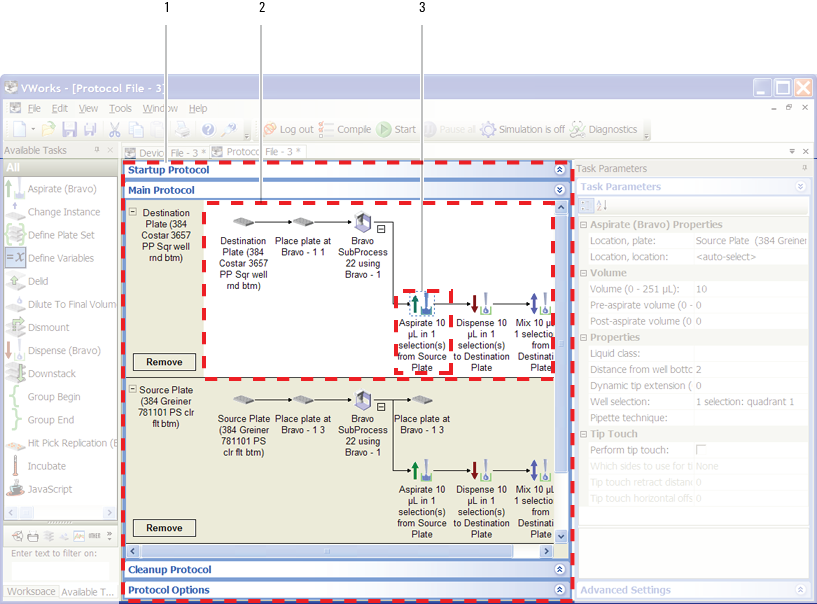Expand the Startup Protocol section
The height and width of the screenshot is (604, 817).
point(560,170)
